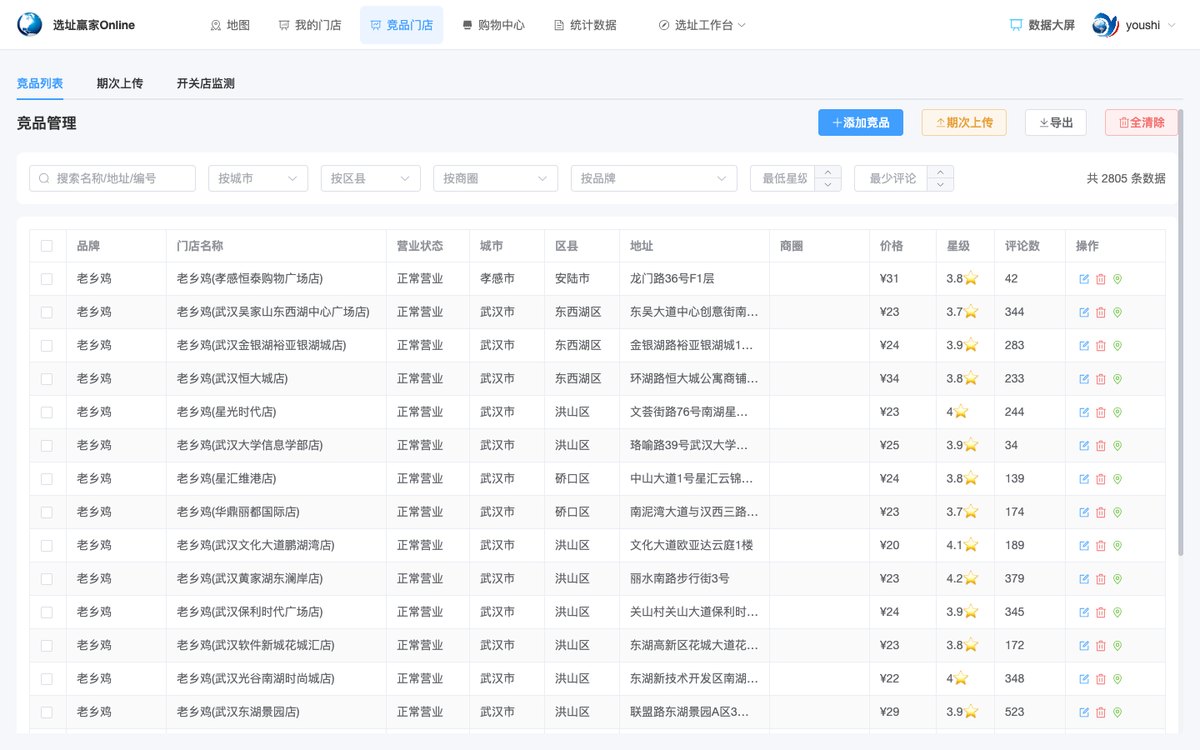Viewport: 1200px width, 750px height.
Task: Check the 老乡鸡(星汇维港店) row checkbox
Action: 47,479
